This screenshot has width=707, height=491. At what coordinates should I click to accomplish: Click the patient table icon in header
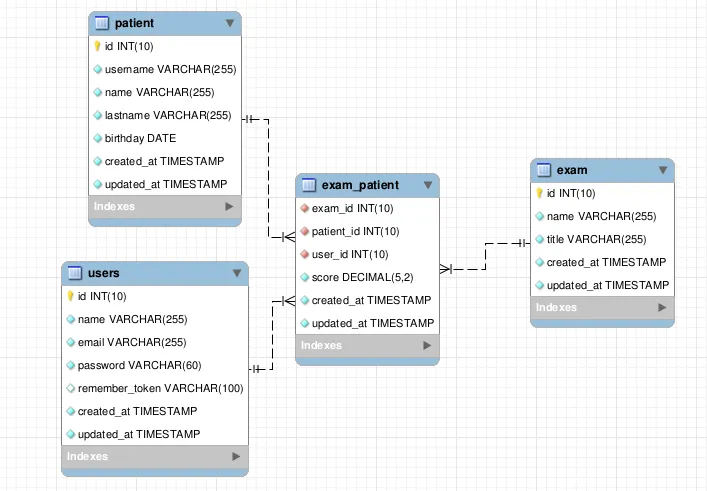pyautogui.click(x=102, y=23)
